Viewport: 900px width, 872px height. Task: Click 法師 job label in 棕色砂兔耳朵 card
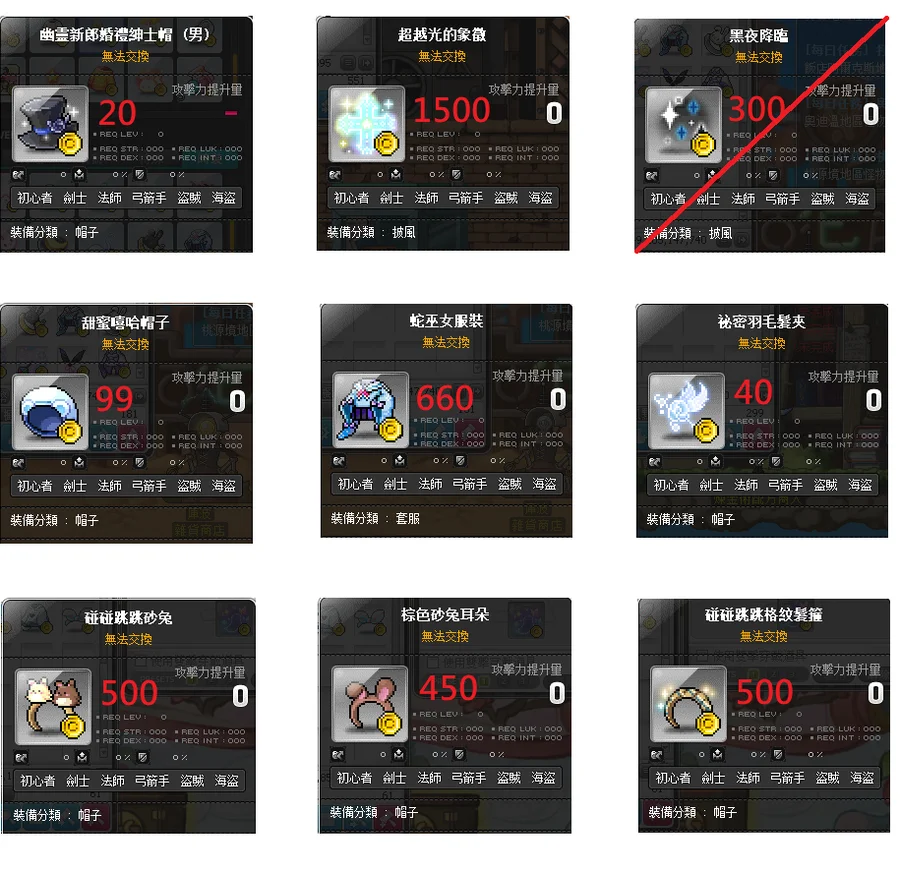(429, 778)
